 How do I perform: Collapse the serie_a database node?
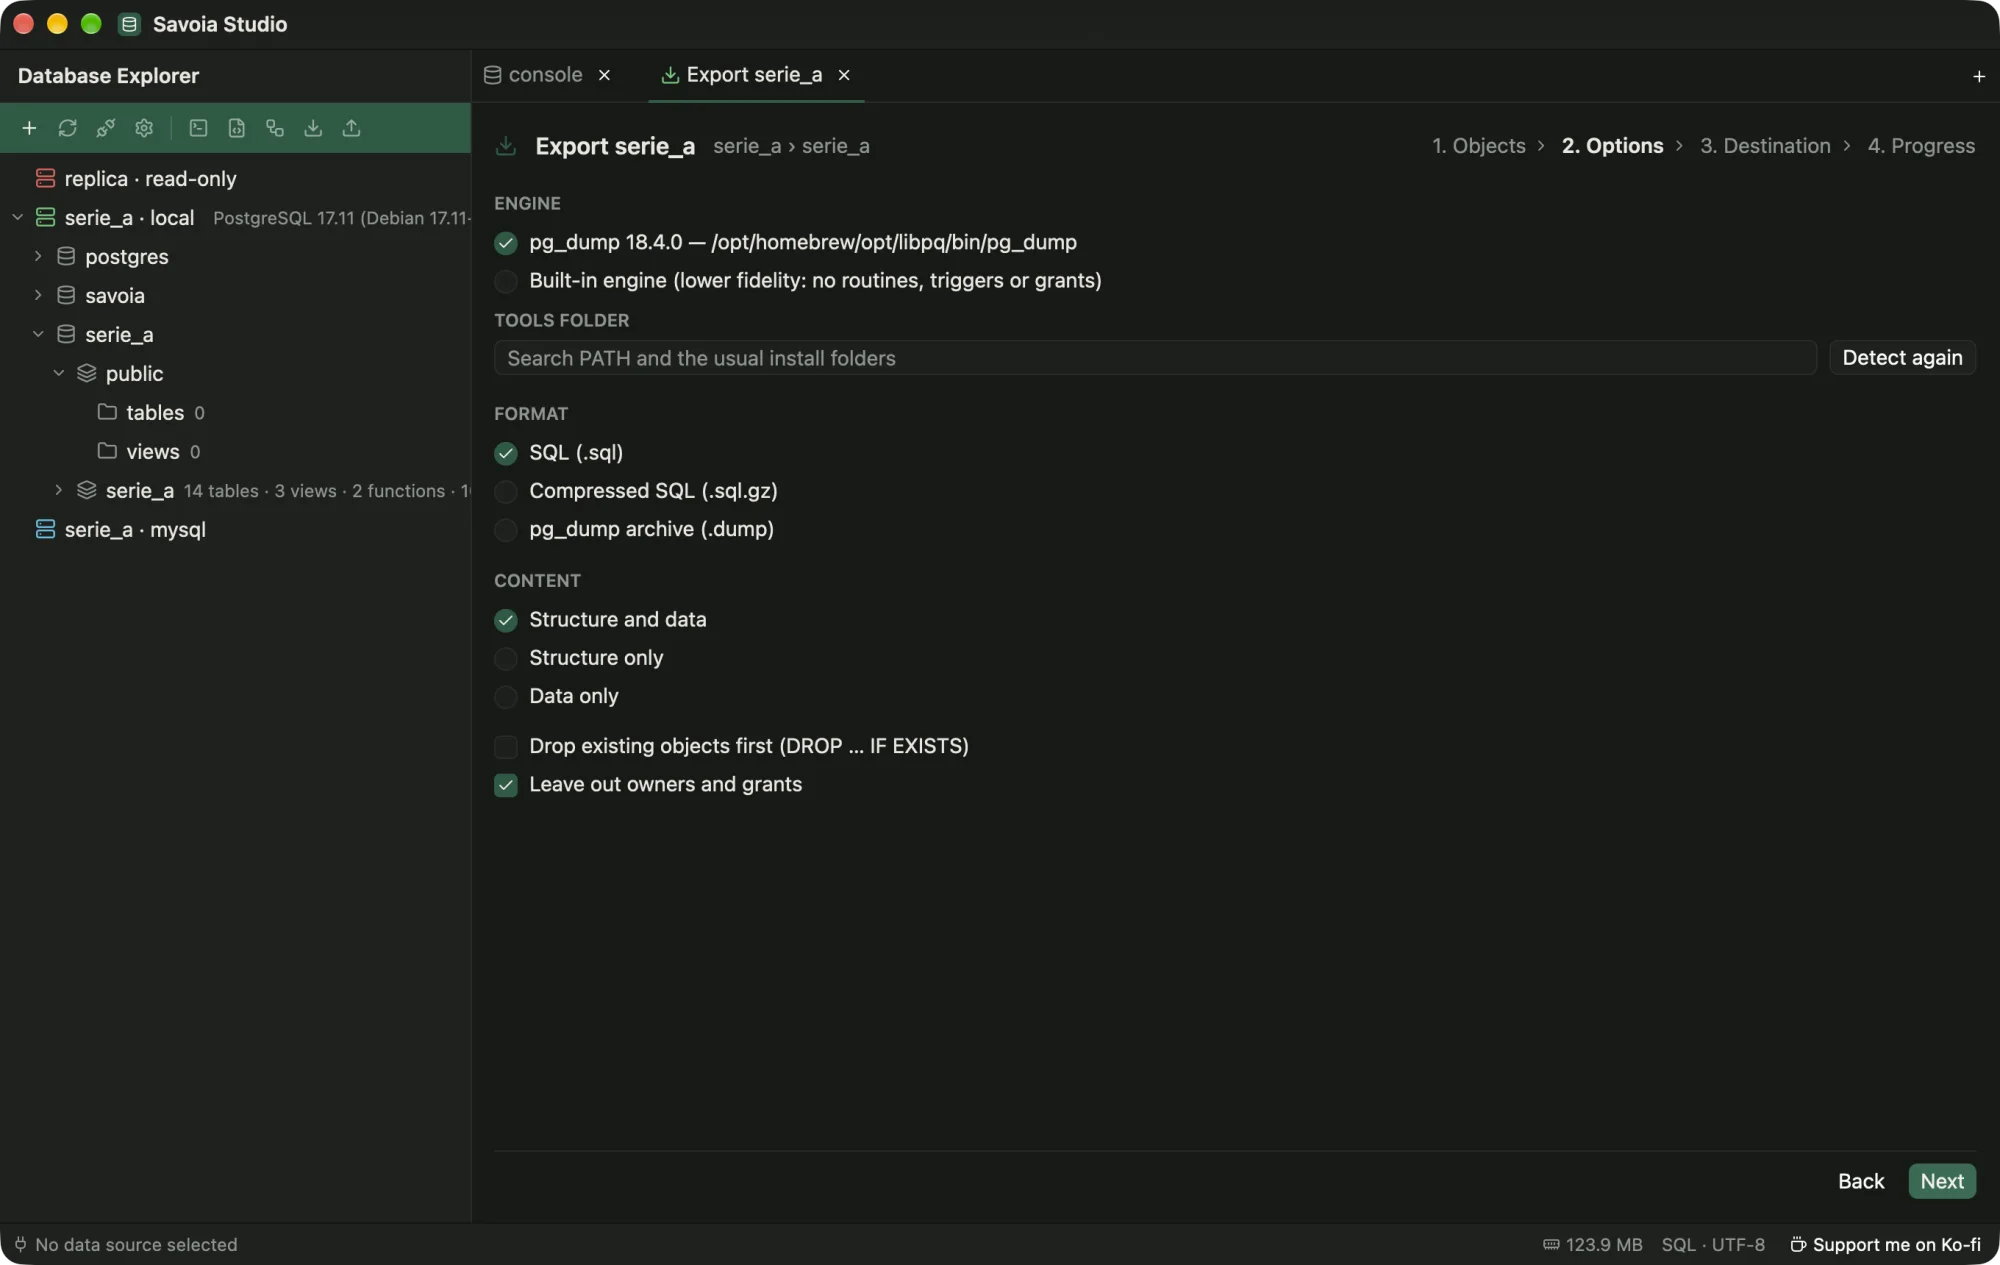pyautogui.click(x=38, y=334)
